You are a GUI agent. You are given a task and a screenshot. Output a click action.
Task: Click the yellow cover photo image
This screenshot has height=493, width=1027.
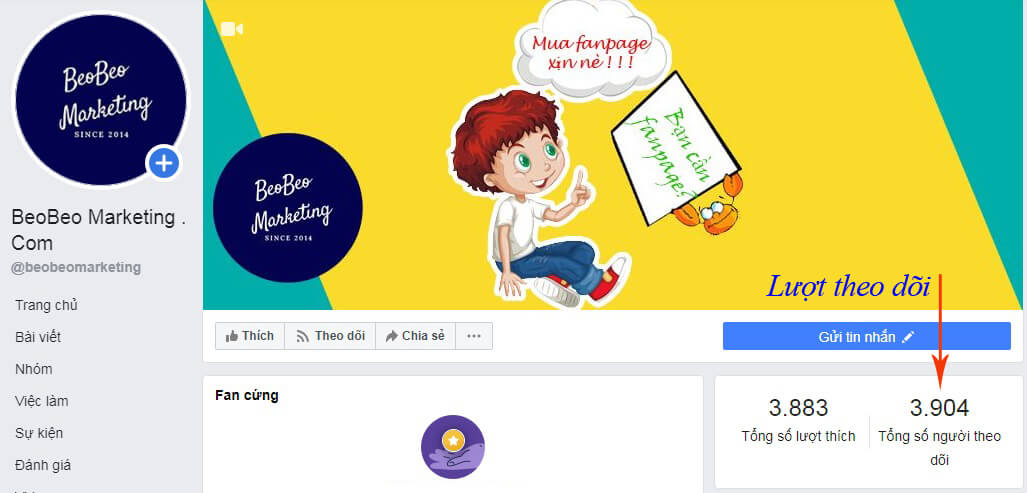pos(612,155)
